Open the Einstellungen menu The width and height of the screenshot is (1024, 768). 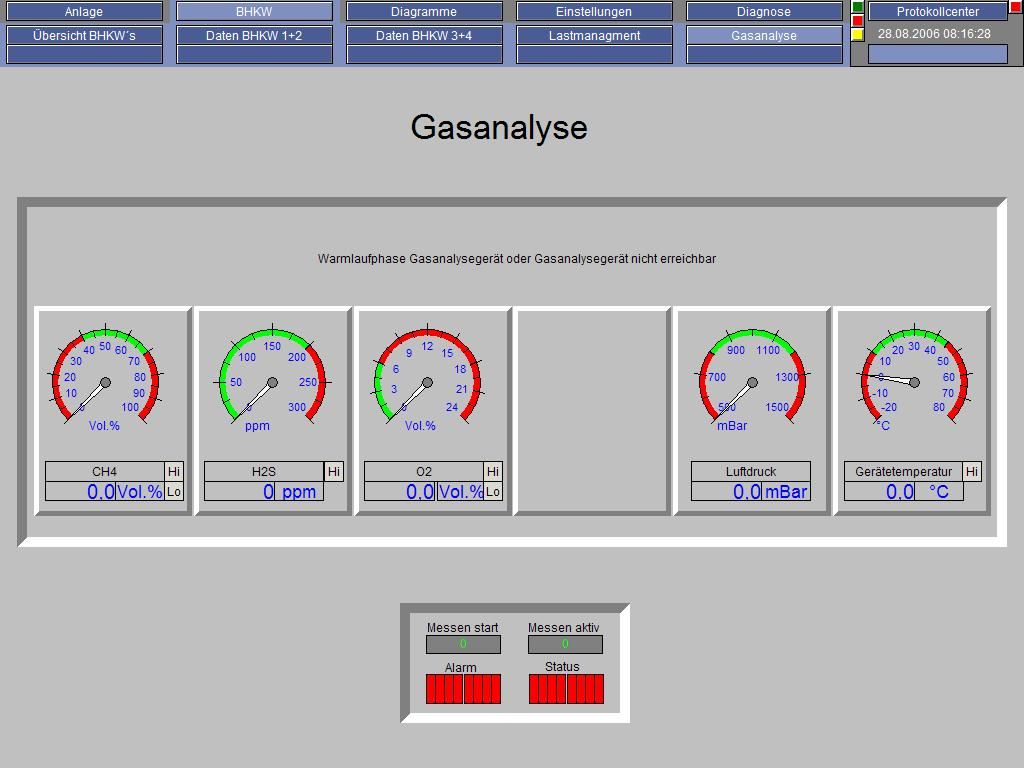click(x=594, y=12)
